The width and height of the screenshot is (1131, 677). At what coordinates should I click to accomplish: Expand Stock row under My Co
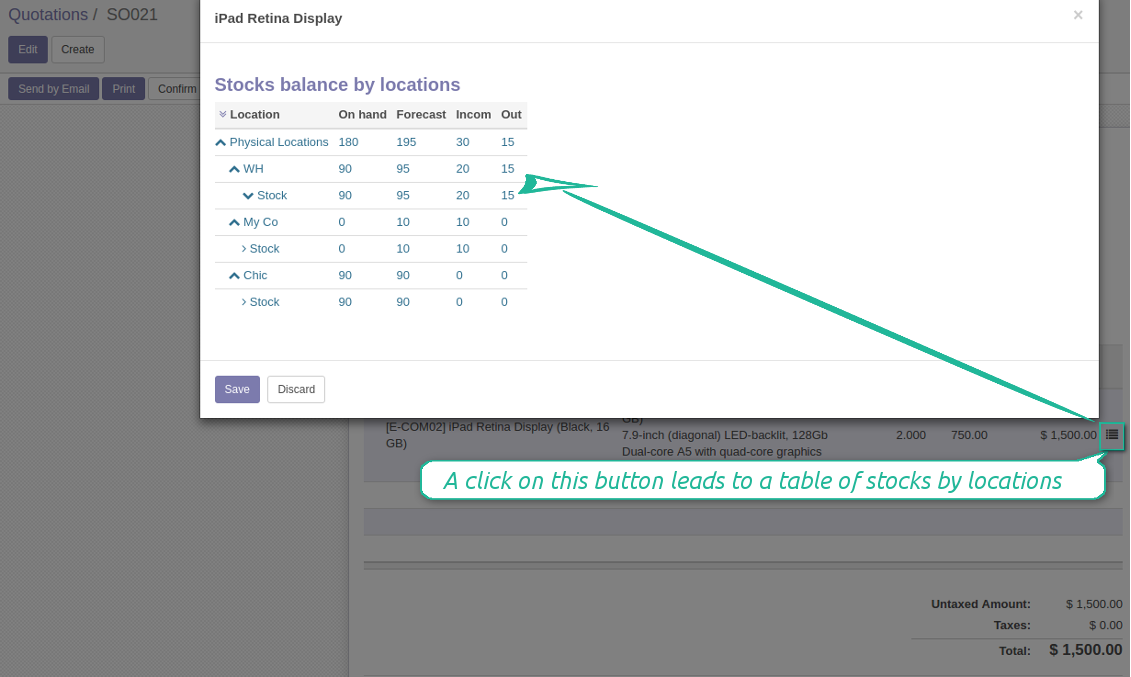[244, 249]
